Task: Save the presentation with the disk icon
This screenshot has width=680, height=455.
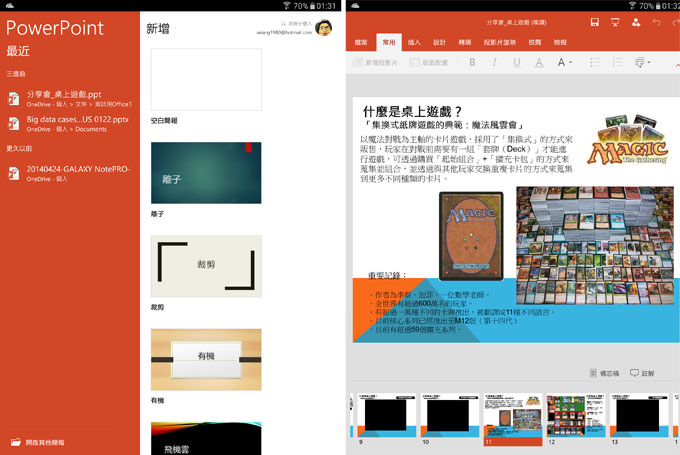Action: pos(595,22)
